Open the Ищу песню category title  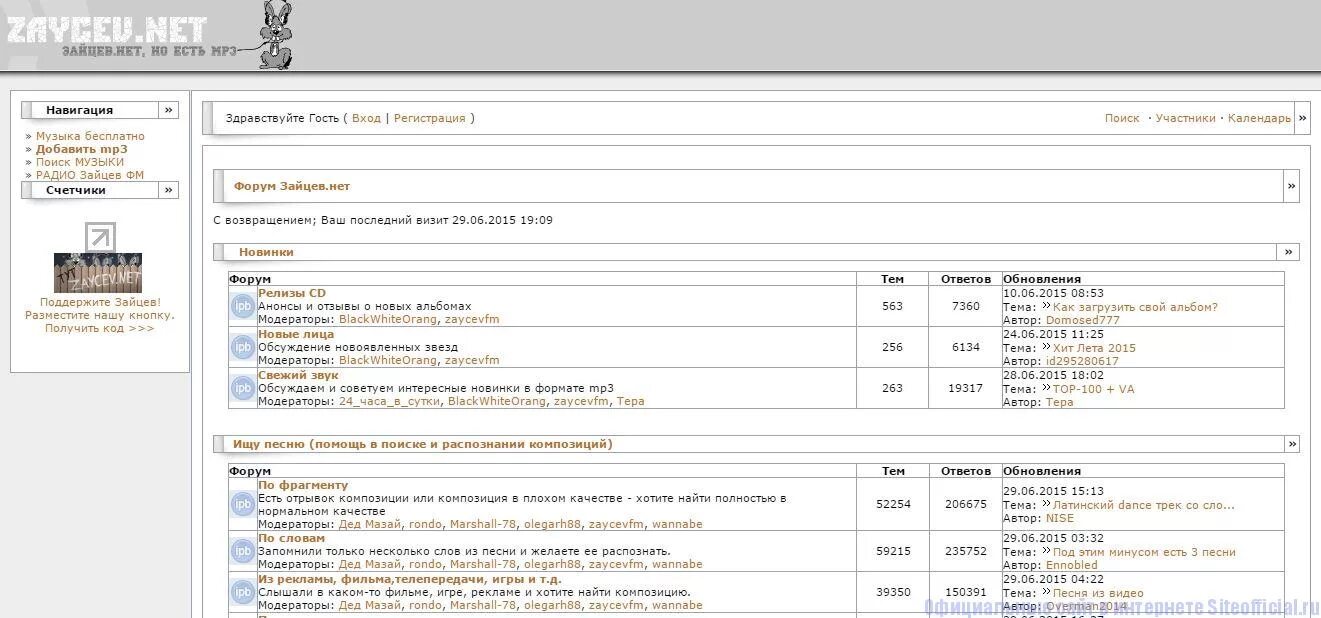pyautogui.click(x=423, y=444)
